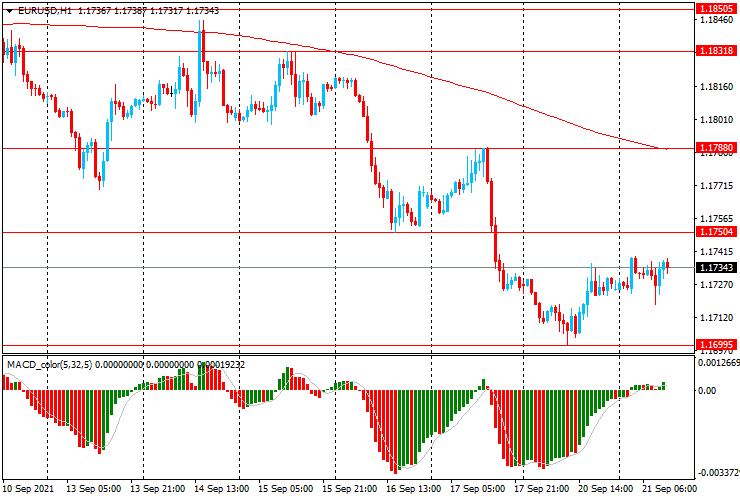Click the 20 Sep 14:00 time label

coord(605,489)
